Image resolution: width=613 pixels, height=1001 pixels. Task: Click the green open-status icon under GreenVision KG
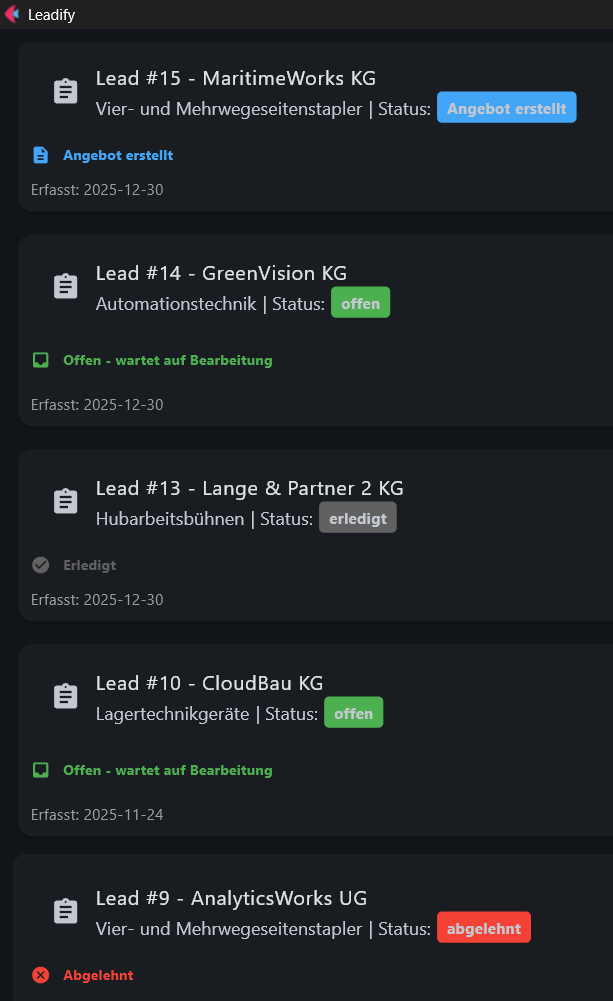coord(40,360)
